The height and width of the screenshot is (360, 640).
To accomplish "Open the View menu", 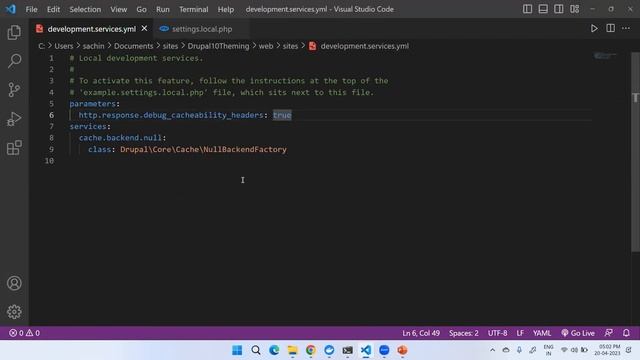I will click(x=118, y=9).
